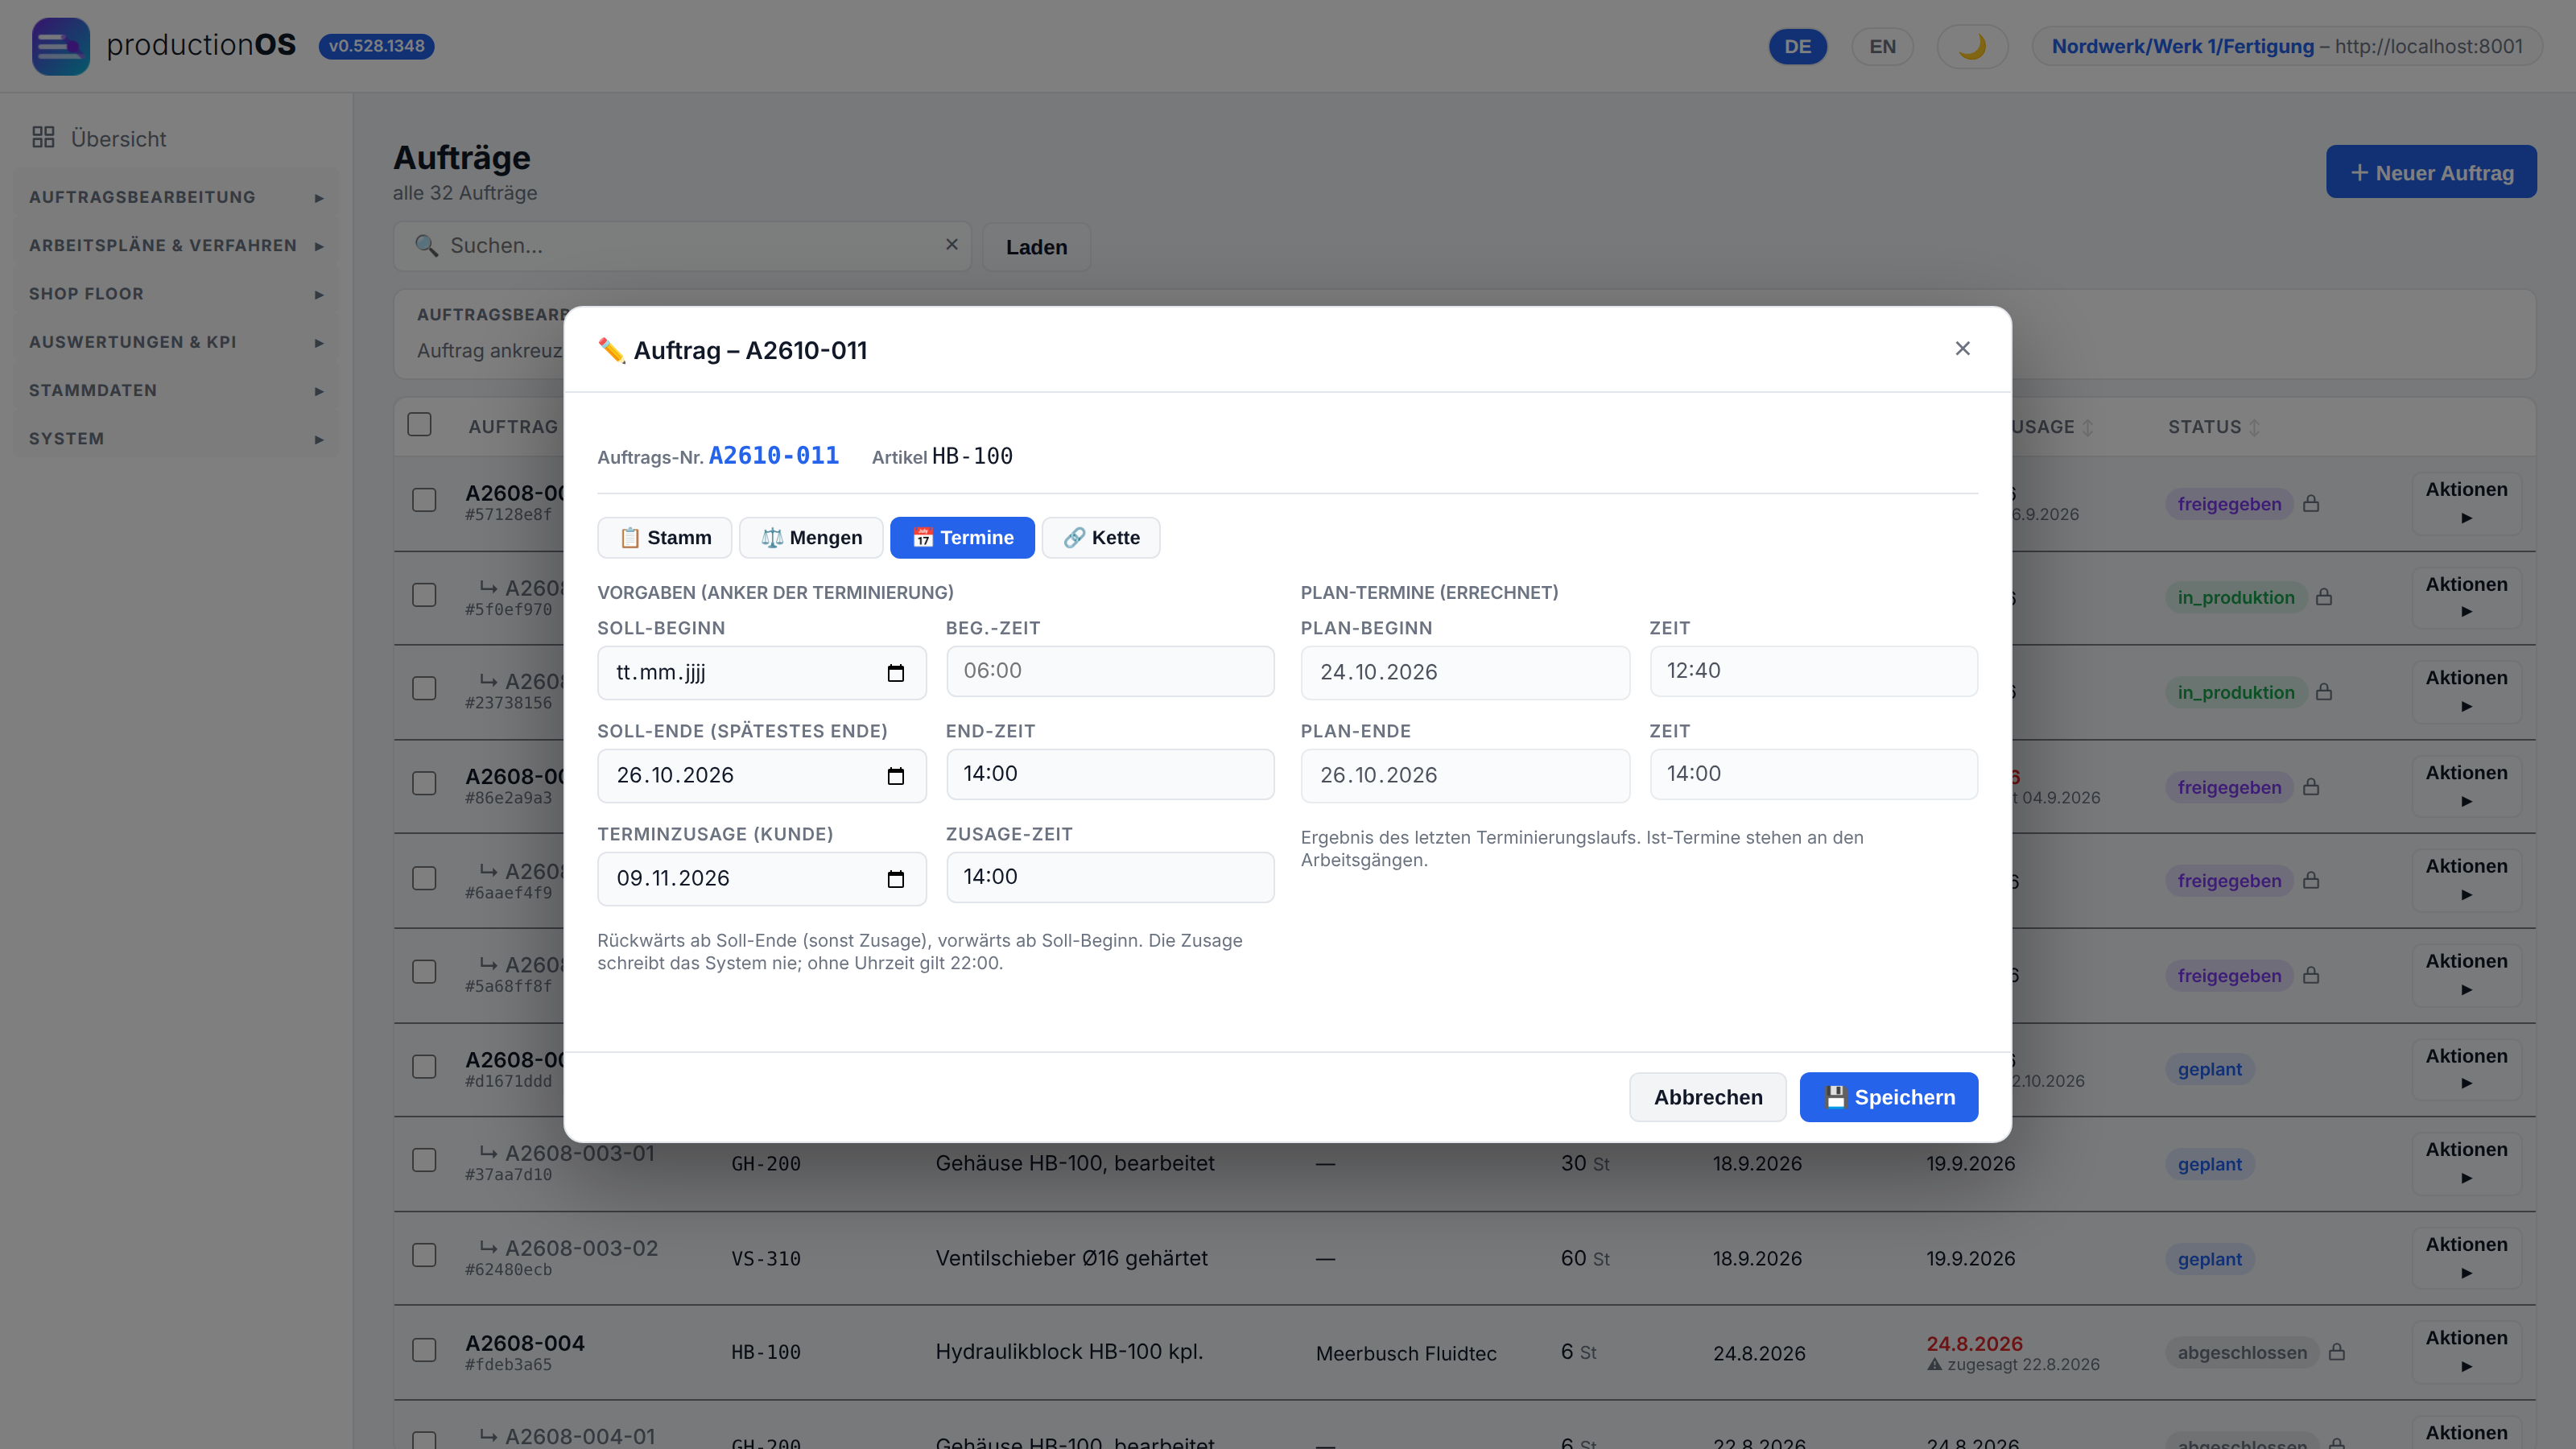Screen dimensions: 2576x1449
Task: Expand Arbeitspläne & Verfahren section
Action: pyautogui.click(x=176, y=246)
